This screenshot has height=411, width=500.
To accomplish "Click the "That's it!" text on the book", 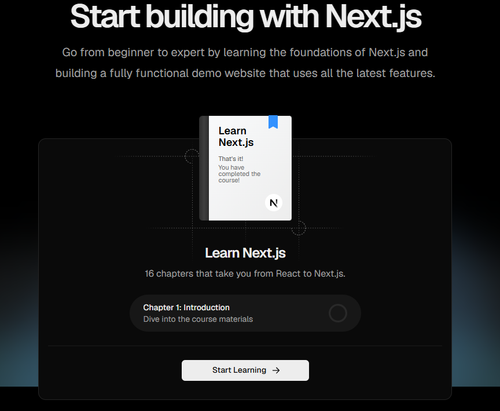I will coord(231,159).
